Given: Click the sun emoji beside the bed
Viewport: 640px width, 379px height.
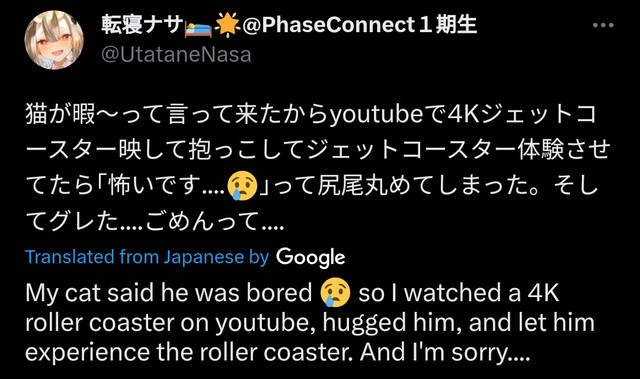Looking at the screenshot, I should pos(227,25).
